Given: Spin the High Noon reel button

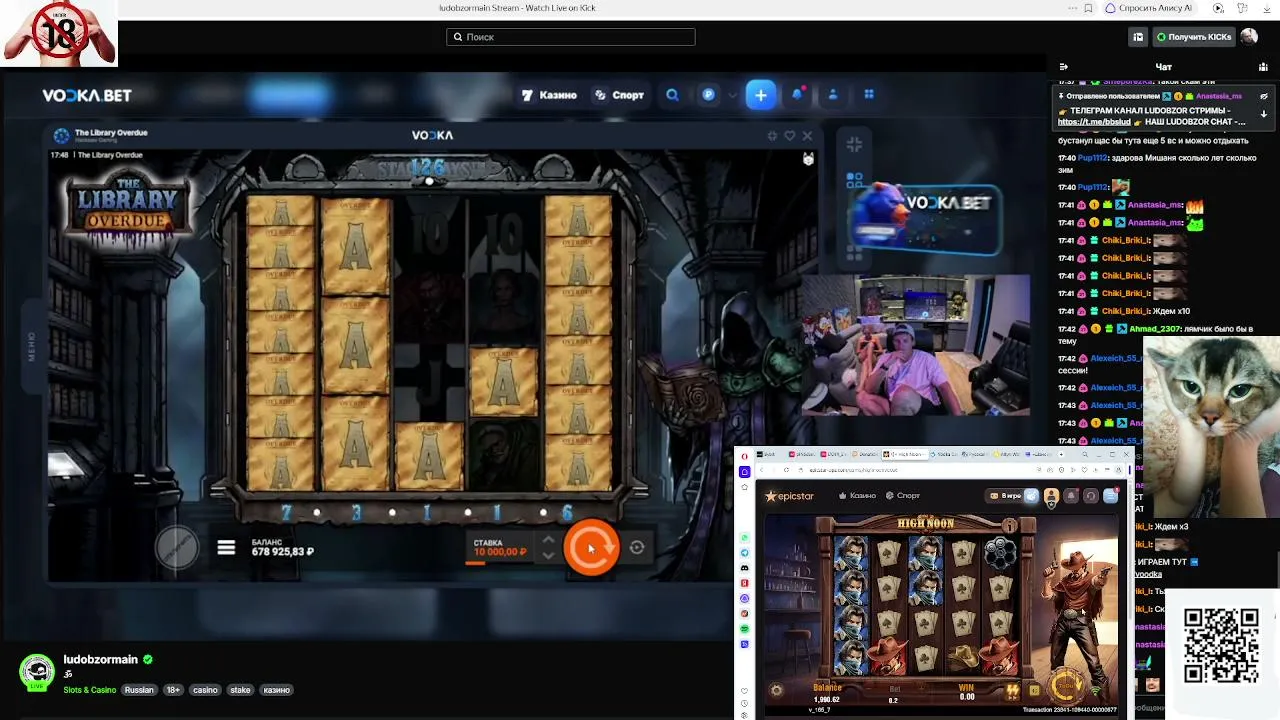Looking at the screenshot, I should point(1067,686).
